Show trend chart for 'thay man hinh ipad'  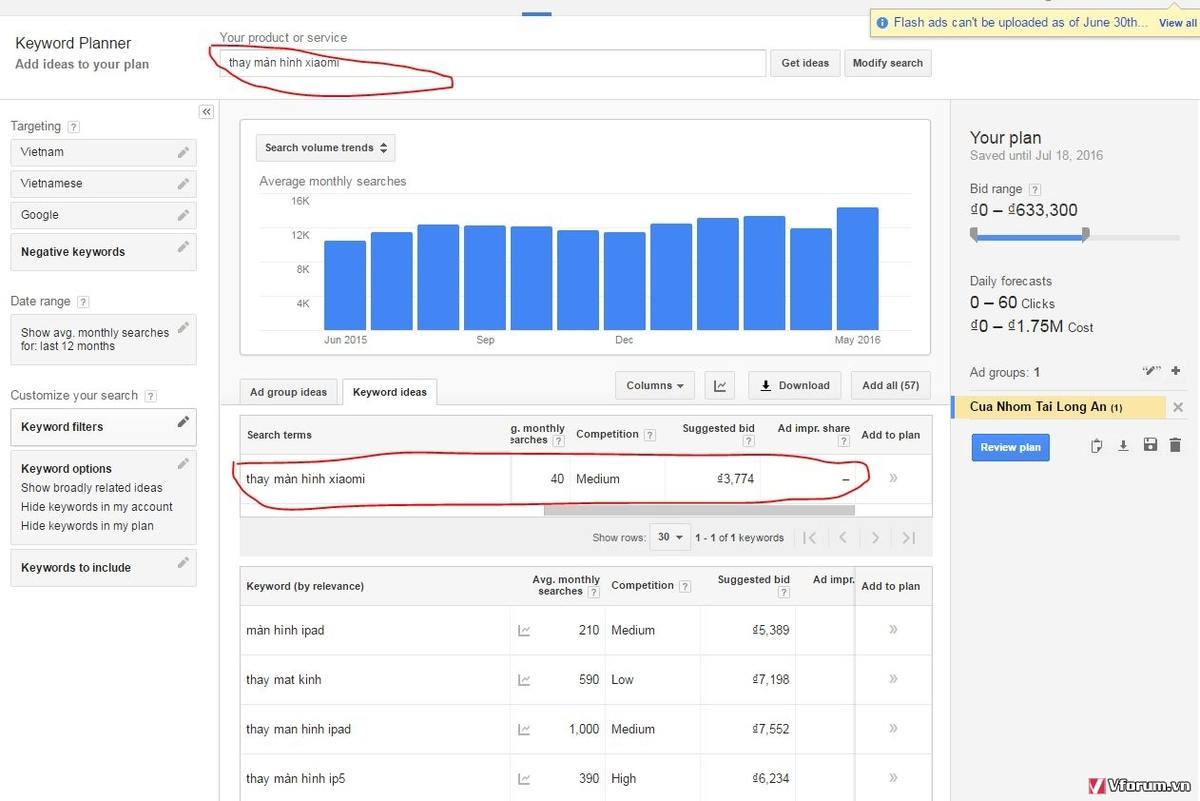[524, 730]
